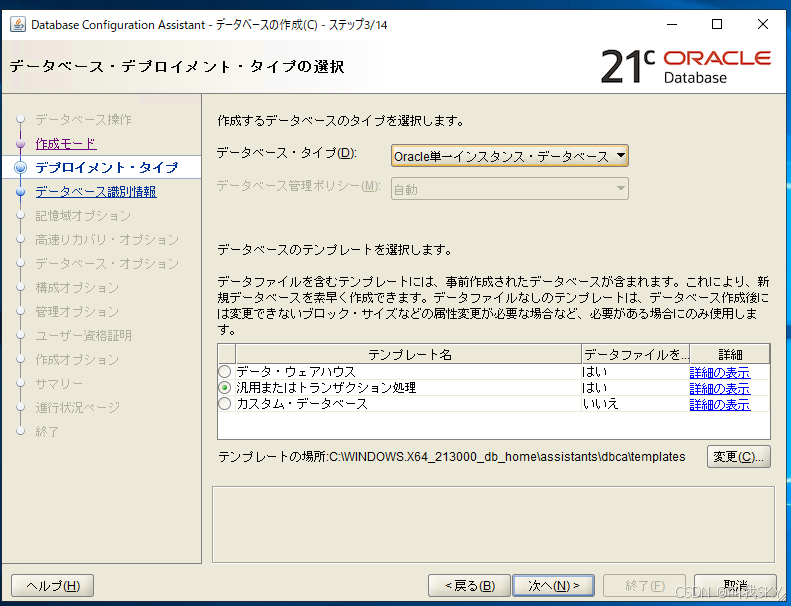This screenshot has height=606, width=791.
Task: Click the サマリー step
Action: click(x=59, y=384)
